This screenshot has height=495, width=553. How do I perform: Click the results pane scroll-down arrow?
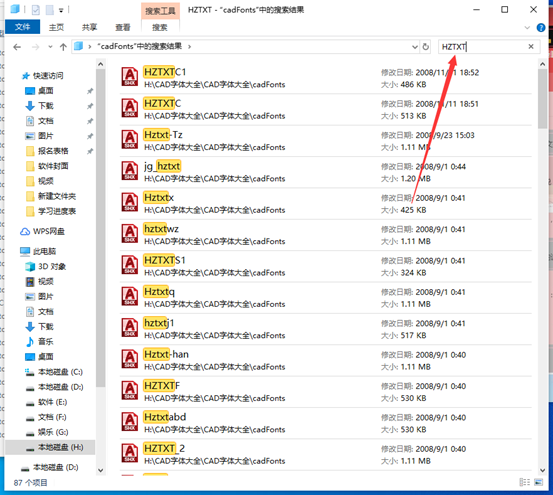click(542, 470)
